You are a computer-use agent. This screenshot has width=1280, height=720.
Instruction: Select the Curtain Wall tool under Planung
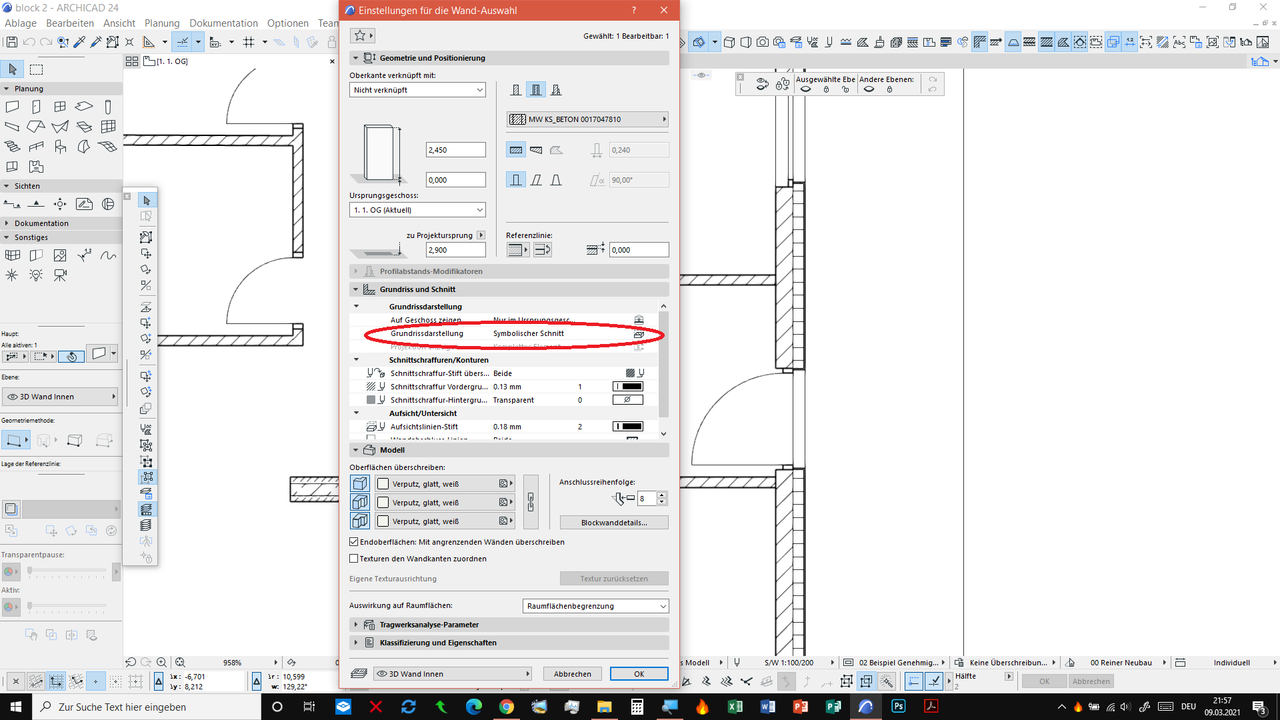click(108, 127)
